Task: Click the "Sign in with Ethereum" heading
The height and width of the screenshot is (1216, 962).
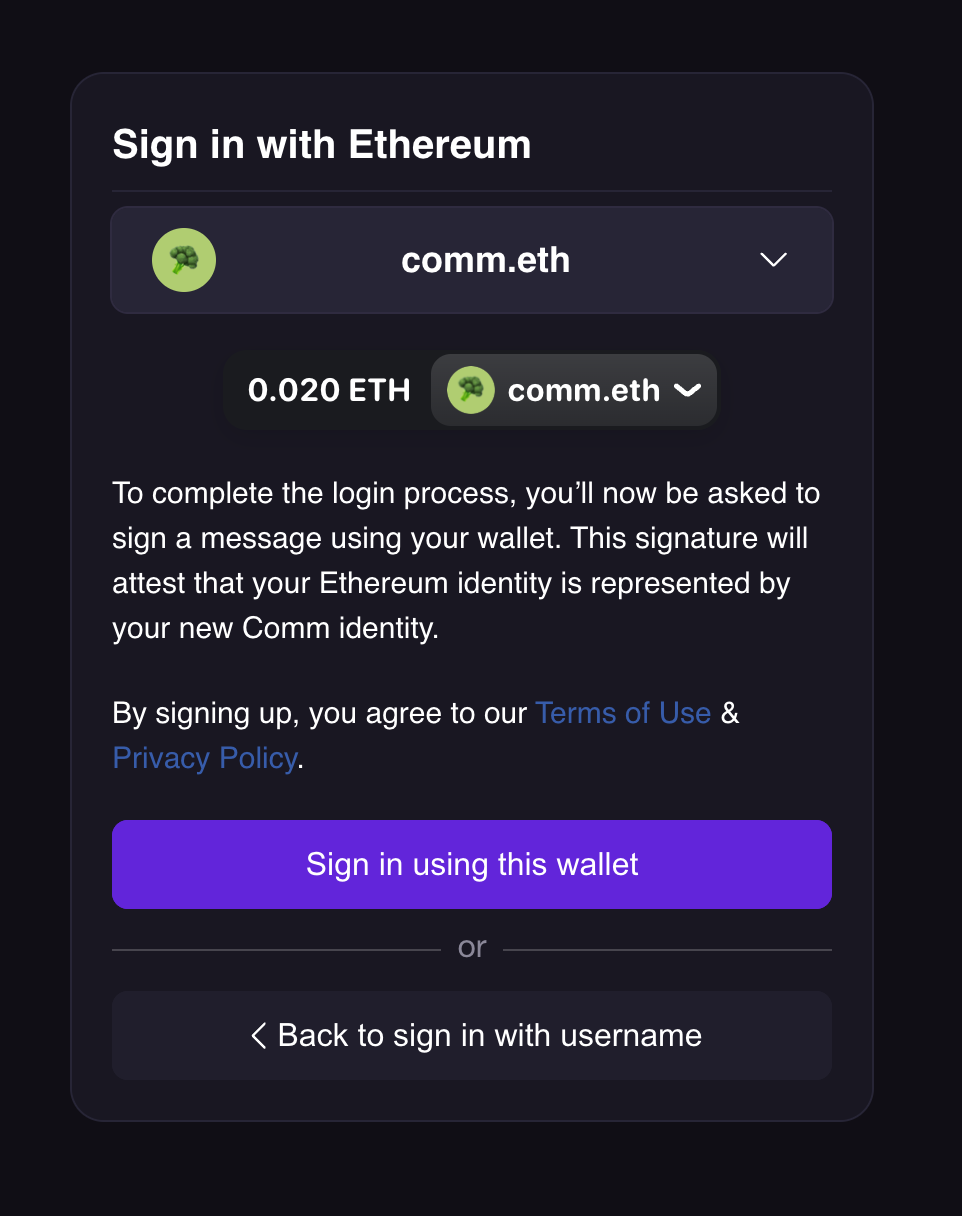Action: 322,145
